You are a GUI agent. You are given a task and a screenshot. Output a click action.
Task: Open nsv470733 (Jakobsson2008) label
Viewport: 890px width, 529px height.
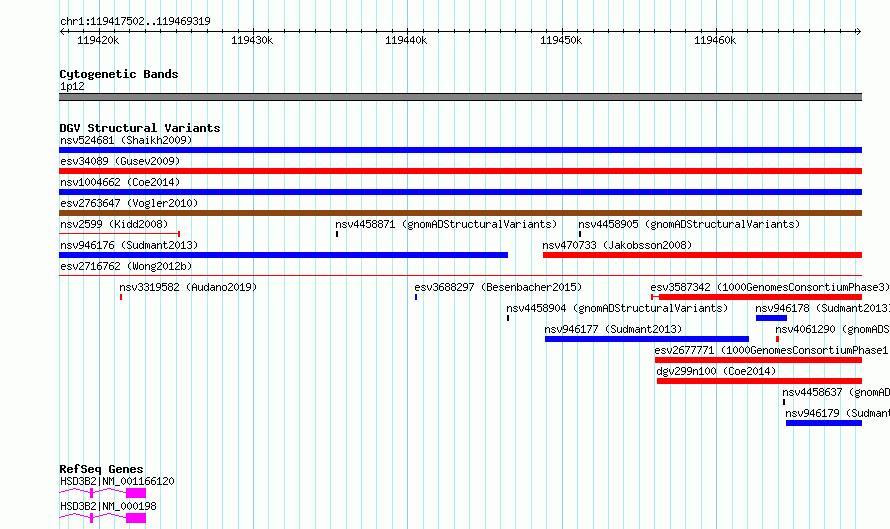(x=617, y=245)
